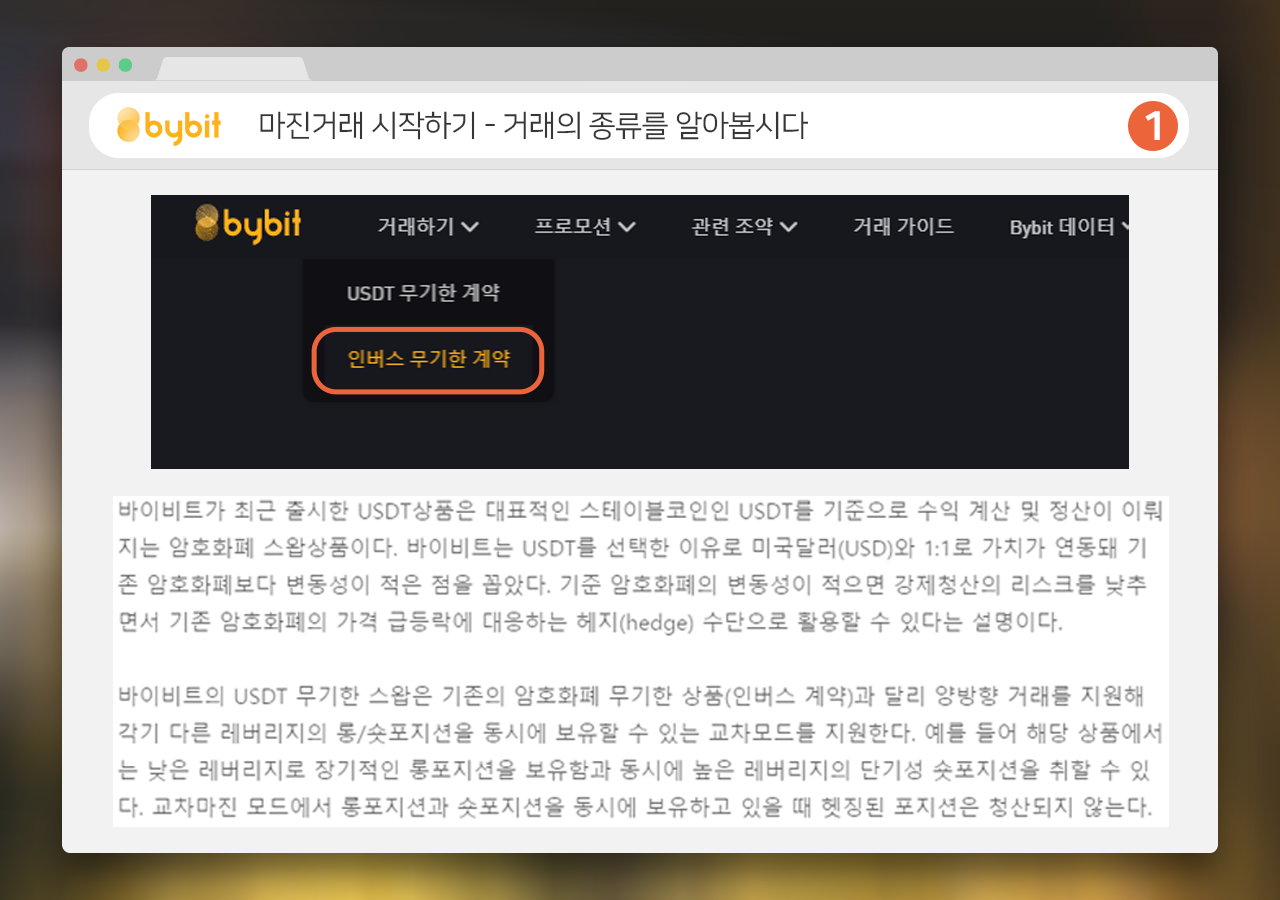1280x900 pixels.
Task: Expand the 프로모션 dropdown
Action: coord(585,227)
